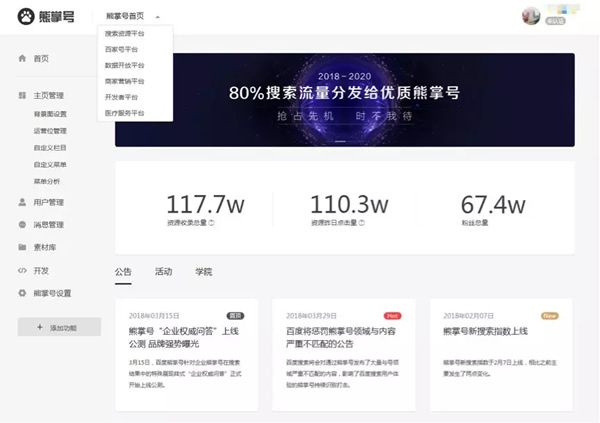Open 背景图设置 submenu item
Screen dimensions: 600x423
click(50, 114)
